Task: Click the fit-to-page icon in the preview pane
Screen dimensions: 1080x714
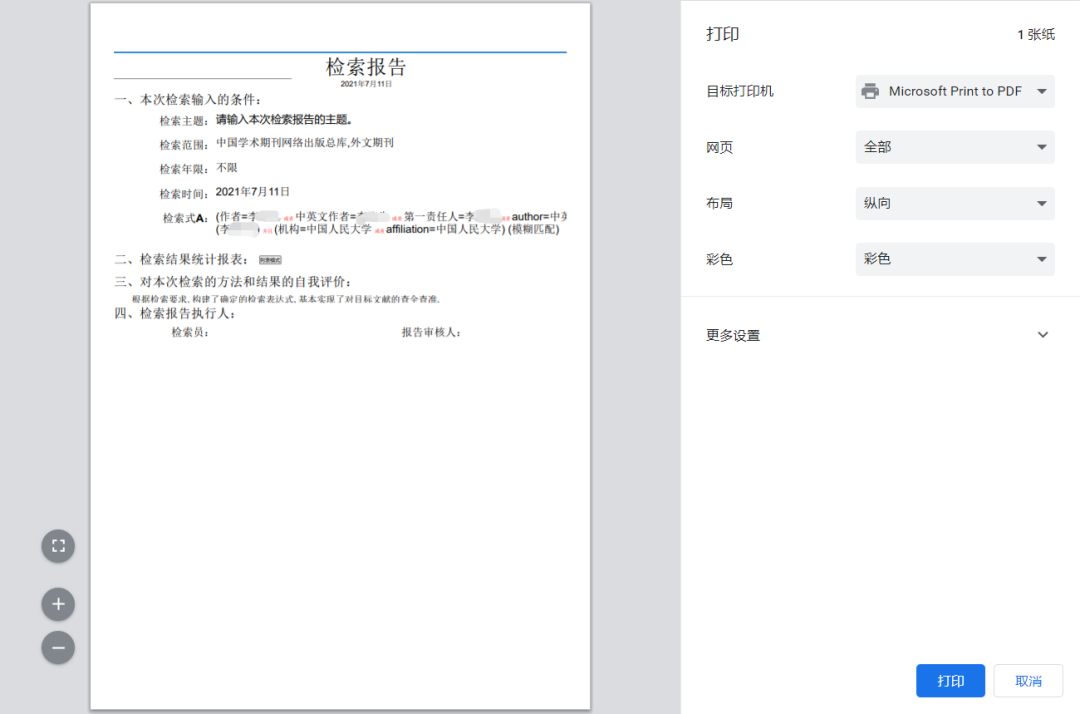Action: click(x=57, y=546)
